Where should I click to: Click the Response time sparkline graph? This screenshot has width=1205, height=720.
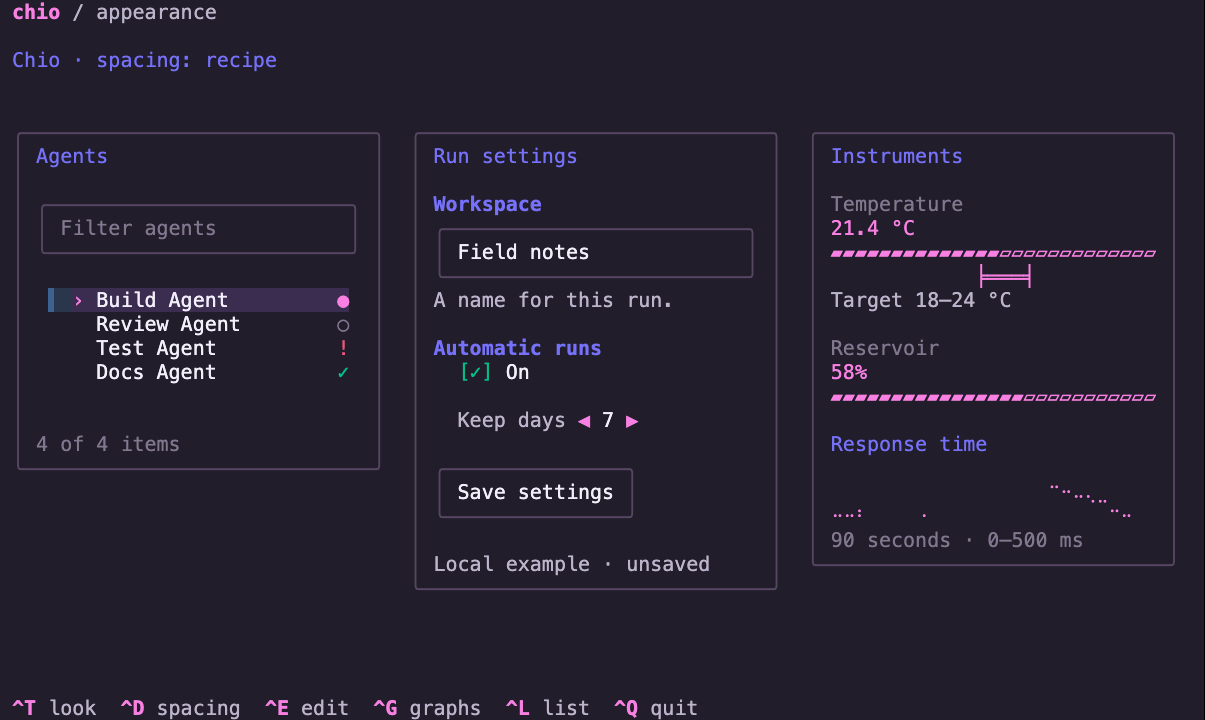tap(982, 501)
